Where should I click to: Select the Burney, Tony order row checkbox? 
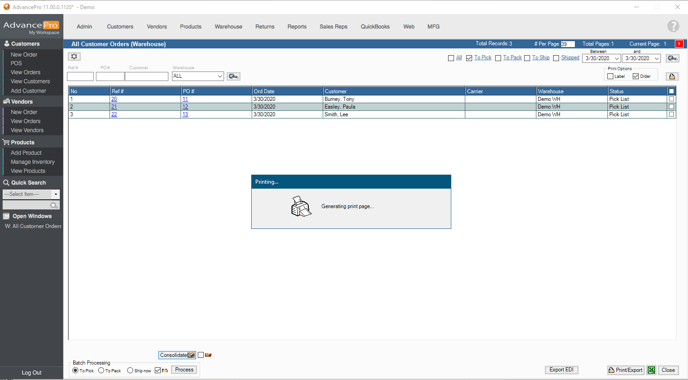pyautogui.click(x=671, y=99)
